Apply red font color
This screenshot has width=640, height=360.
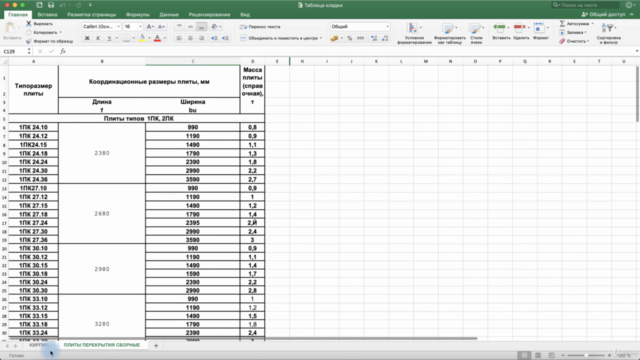pyautogui.click(x=157, y=38)
